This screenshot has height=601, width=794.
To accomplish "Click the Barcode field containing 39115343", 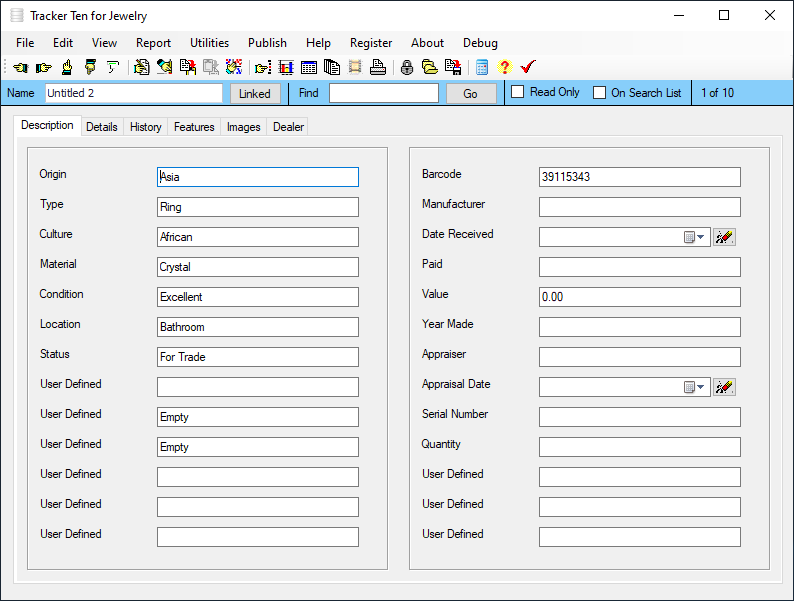I will [640, 177].
